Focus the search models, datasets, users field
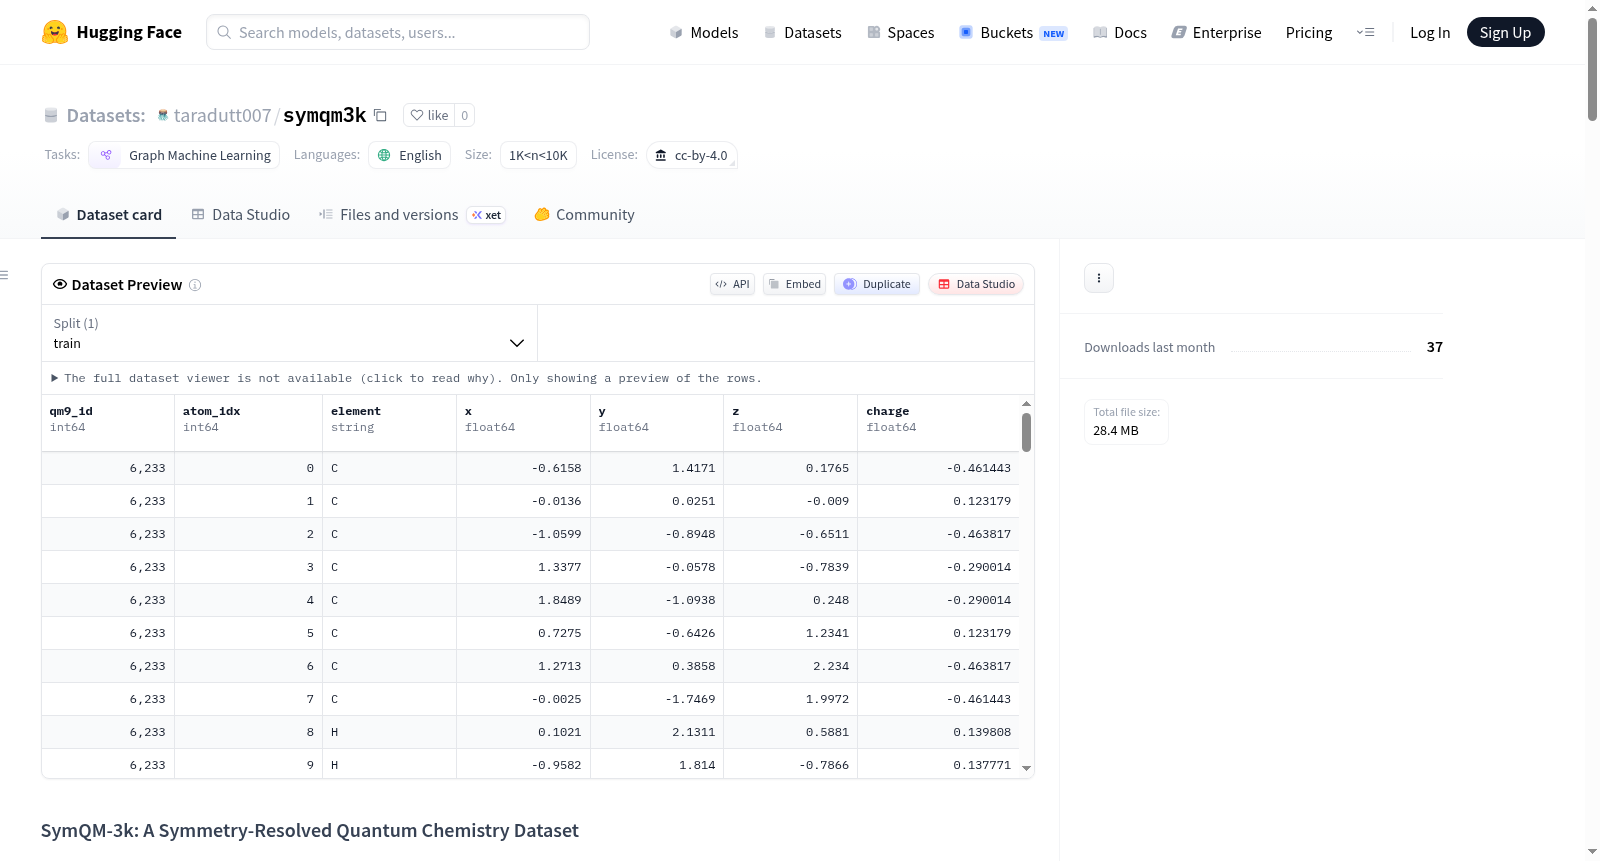Screen dimensions: 1600x861 pyautogui.click(x=398, y=32)
